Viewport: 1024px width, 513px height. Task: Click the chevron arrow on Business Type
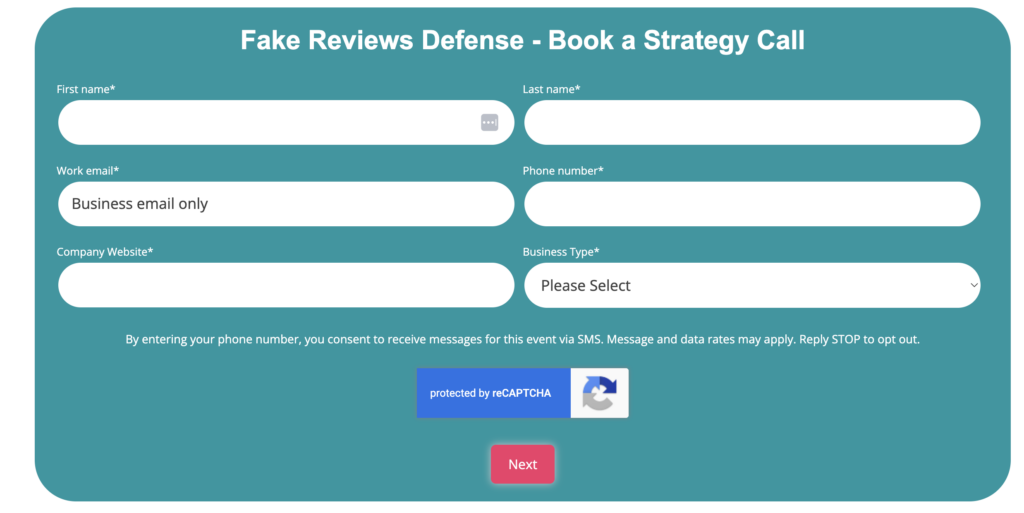973,285
